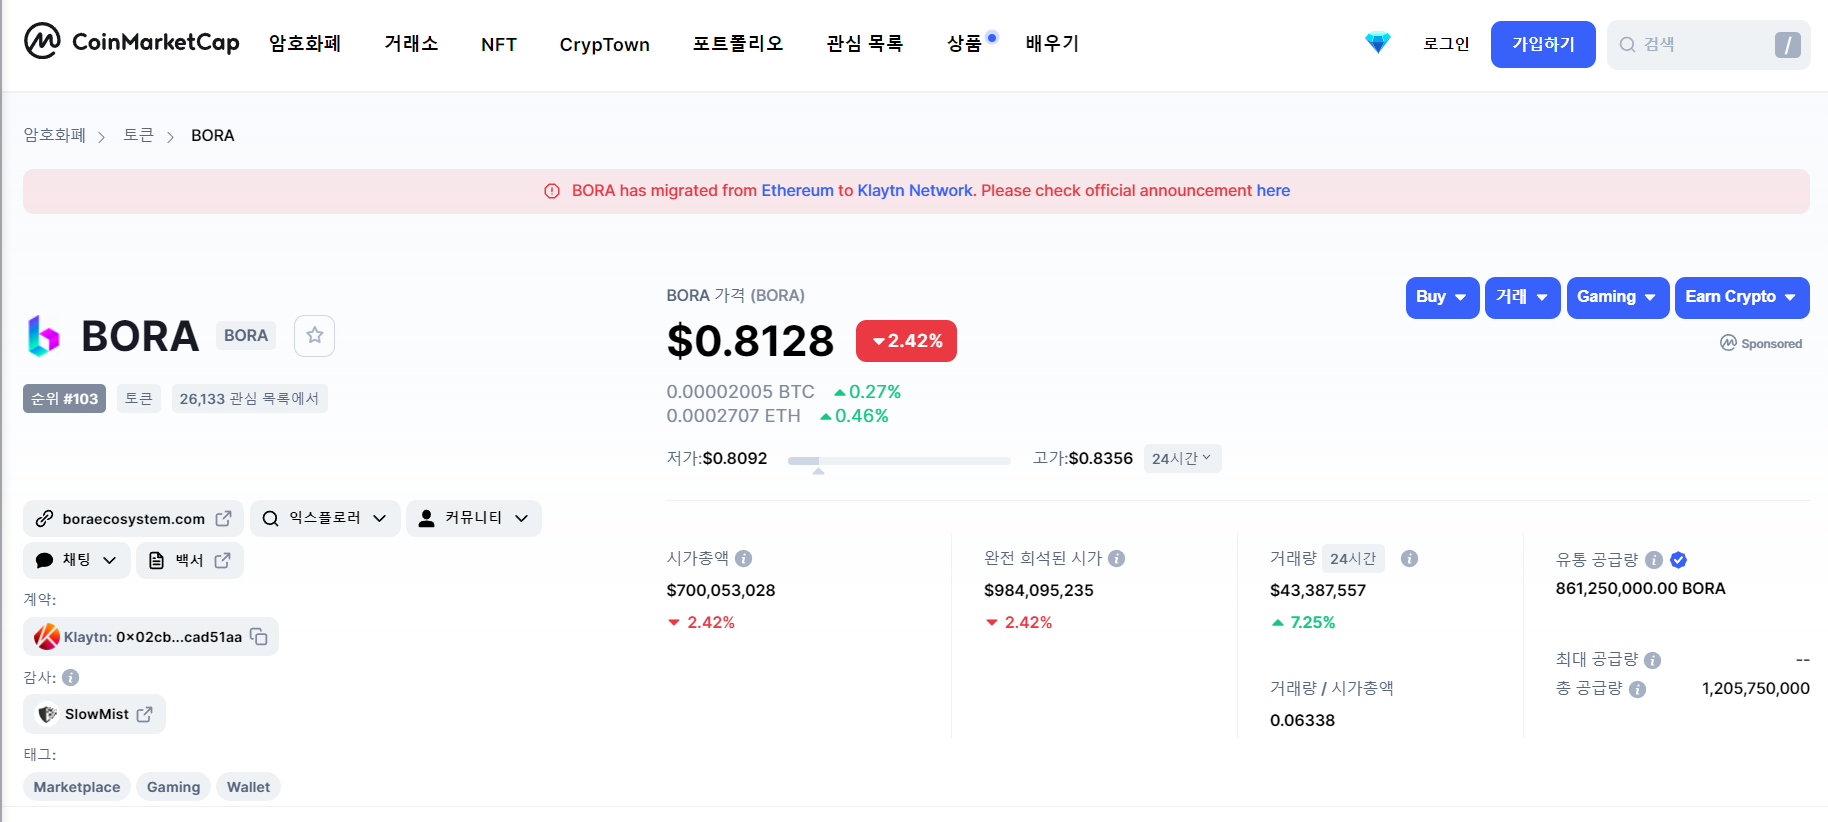
Task: Click the slash shortcut icon in search
Action: click(1788, 45)
